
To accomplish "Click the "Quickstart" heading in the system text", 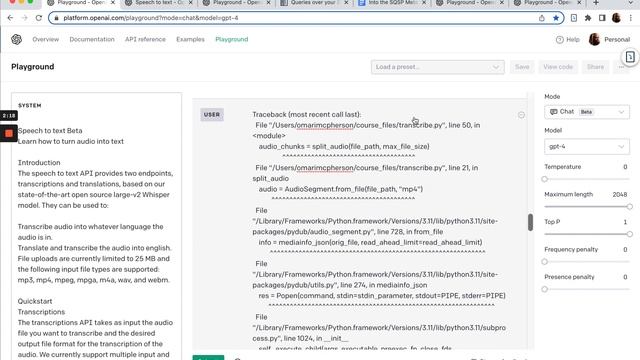I will 35,301.
